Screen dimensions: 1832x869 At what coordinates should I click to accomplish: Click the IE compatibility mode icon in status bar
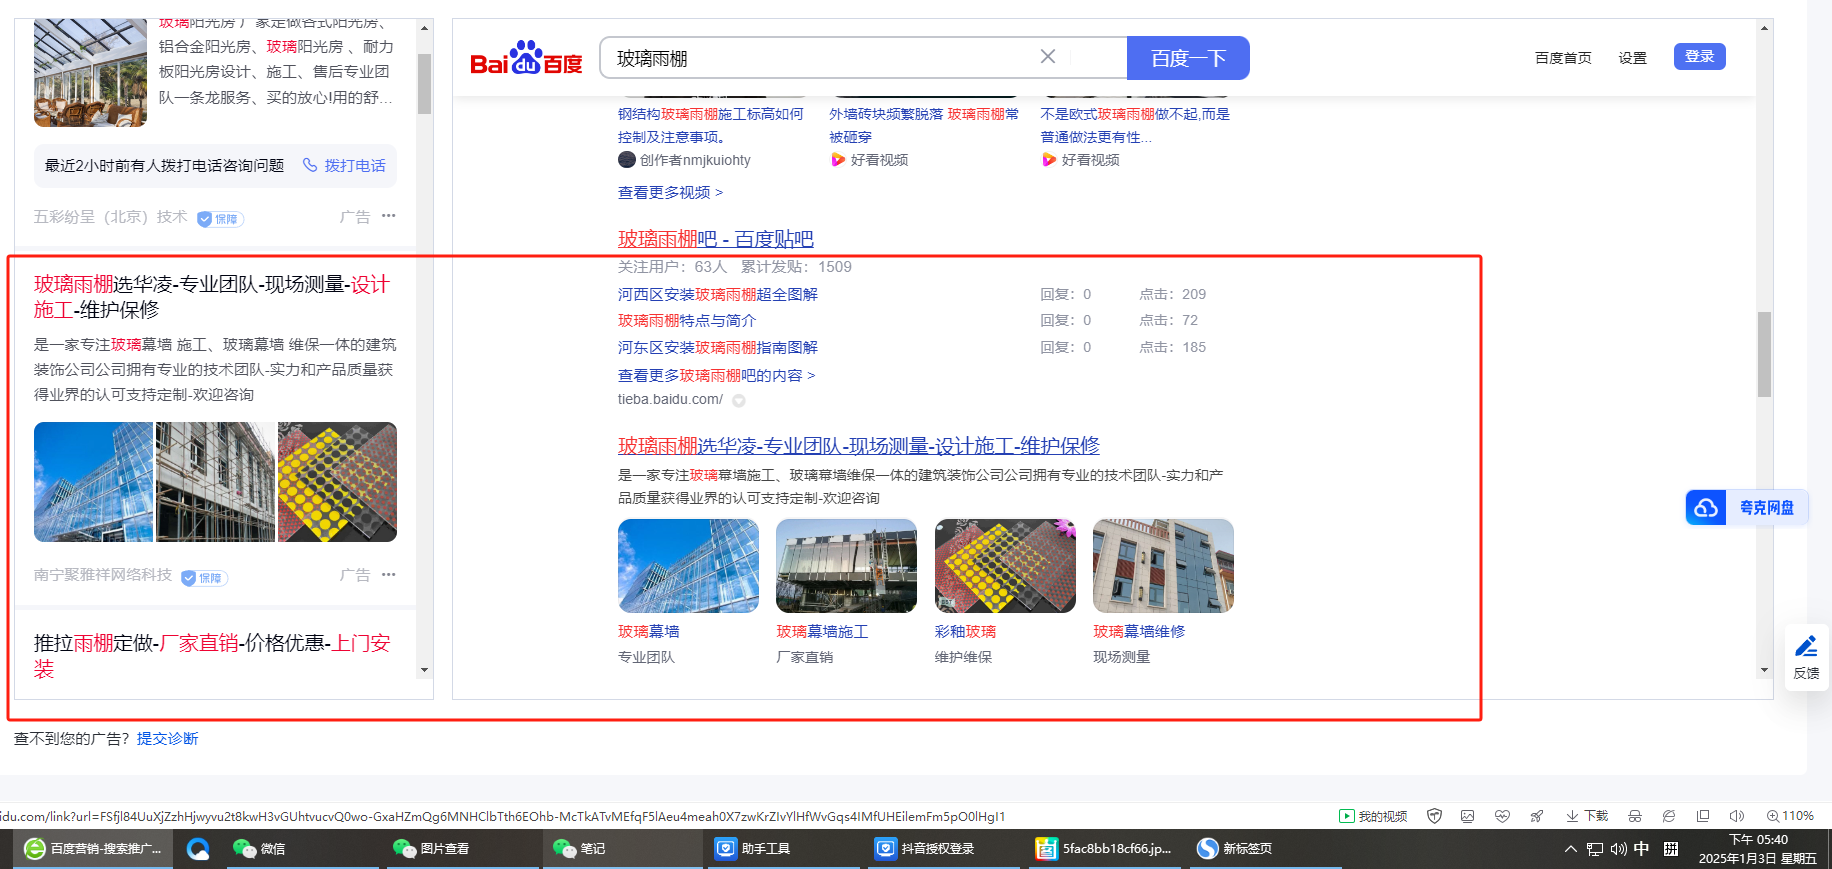(x=1669, y=816)
